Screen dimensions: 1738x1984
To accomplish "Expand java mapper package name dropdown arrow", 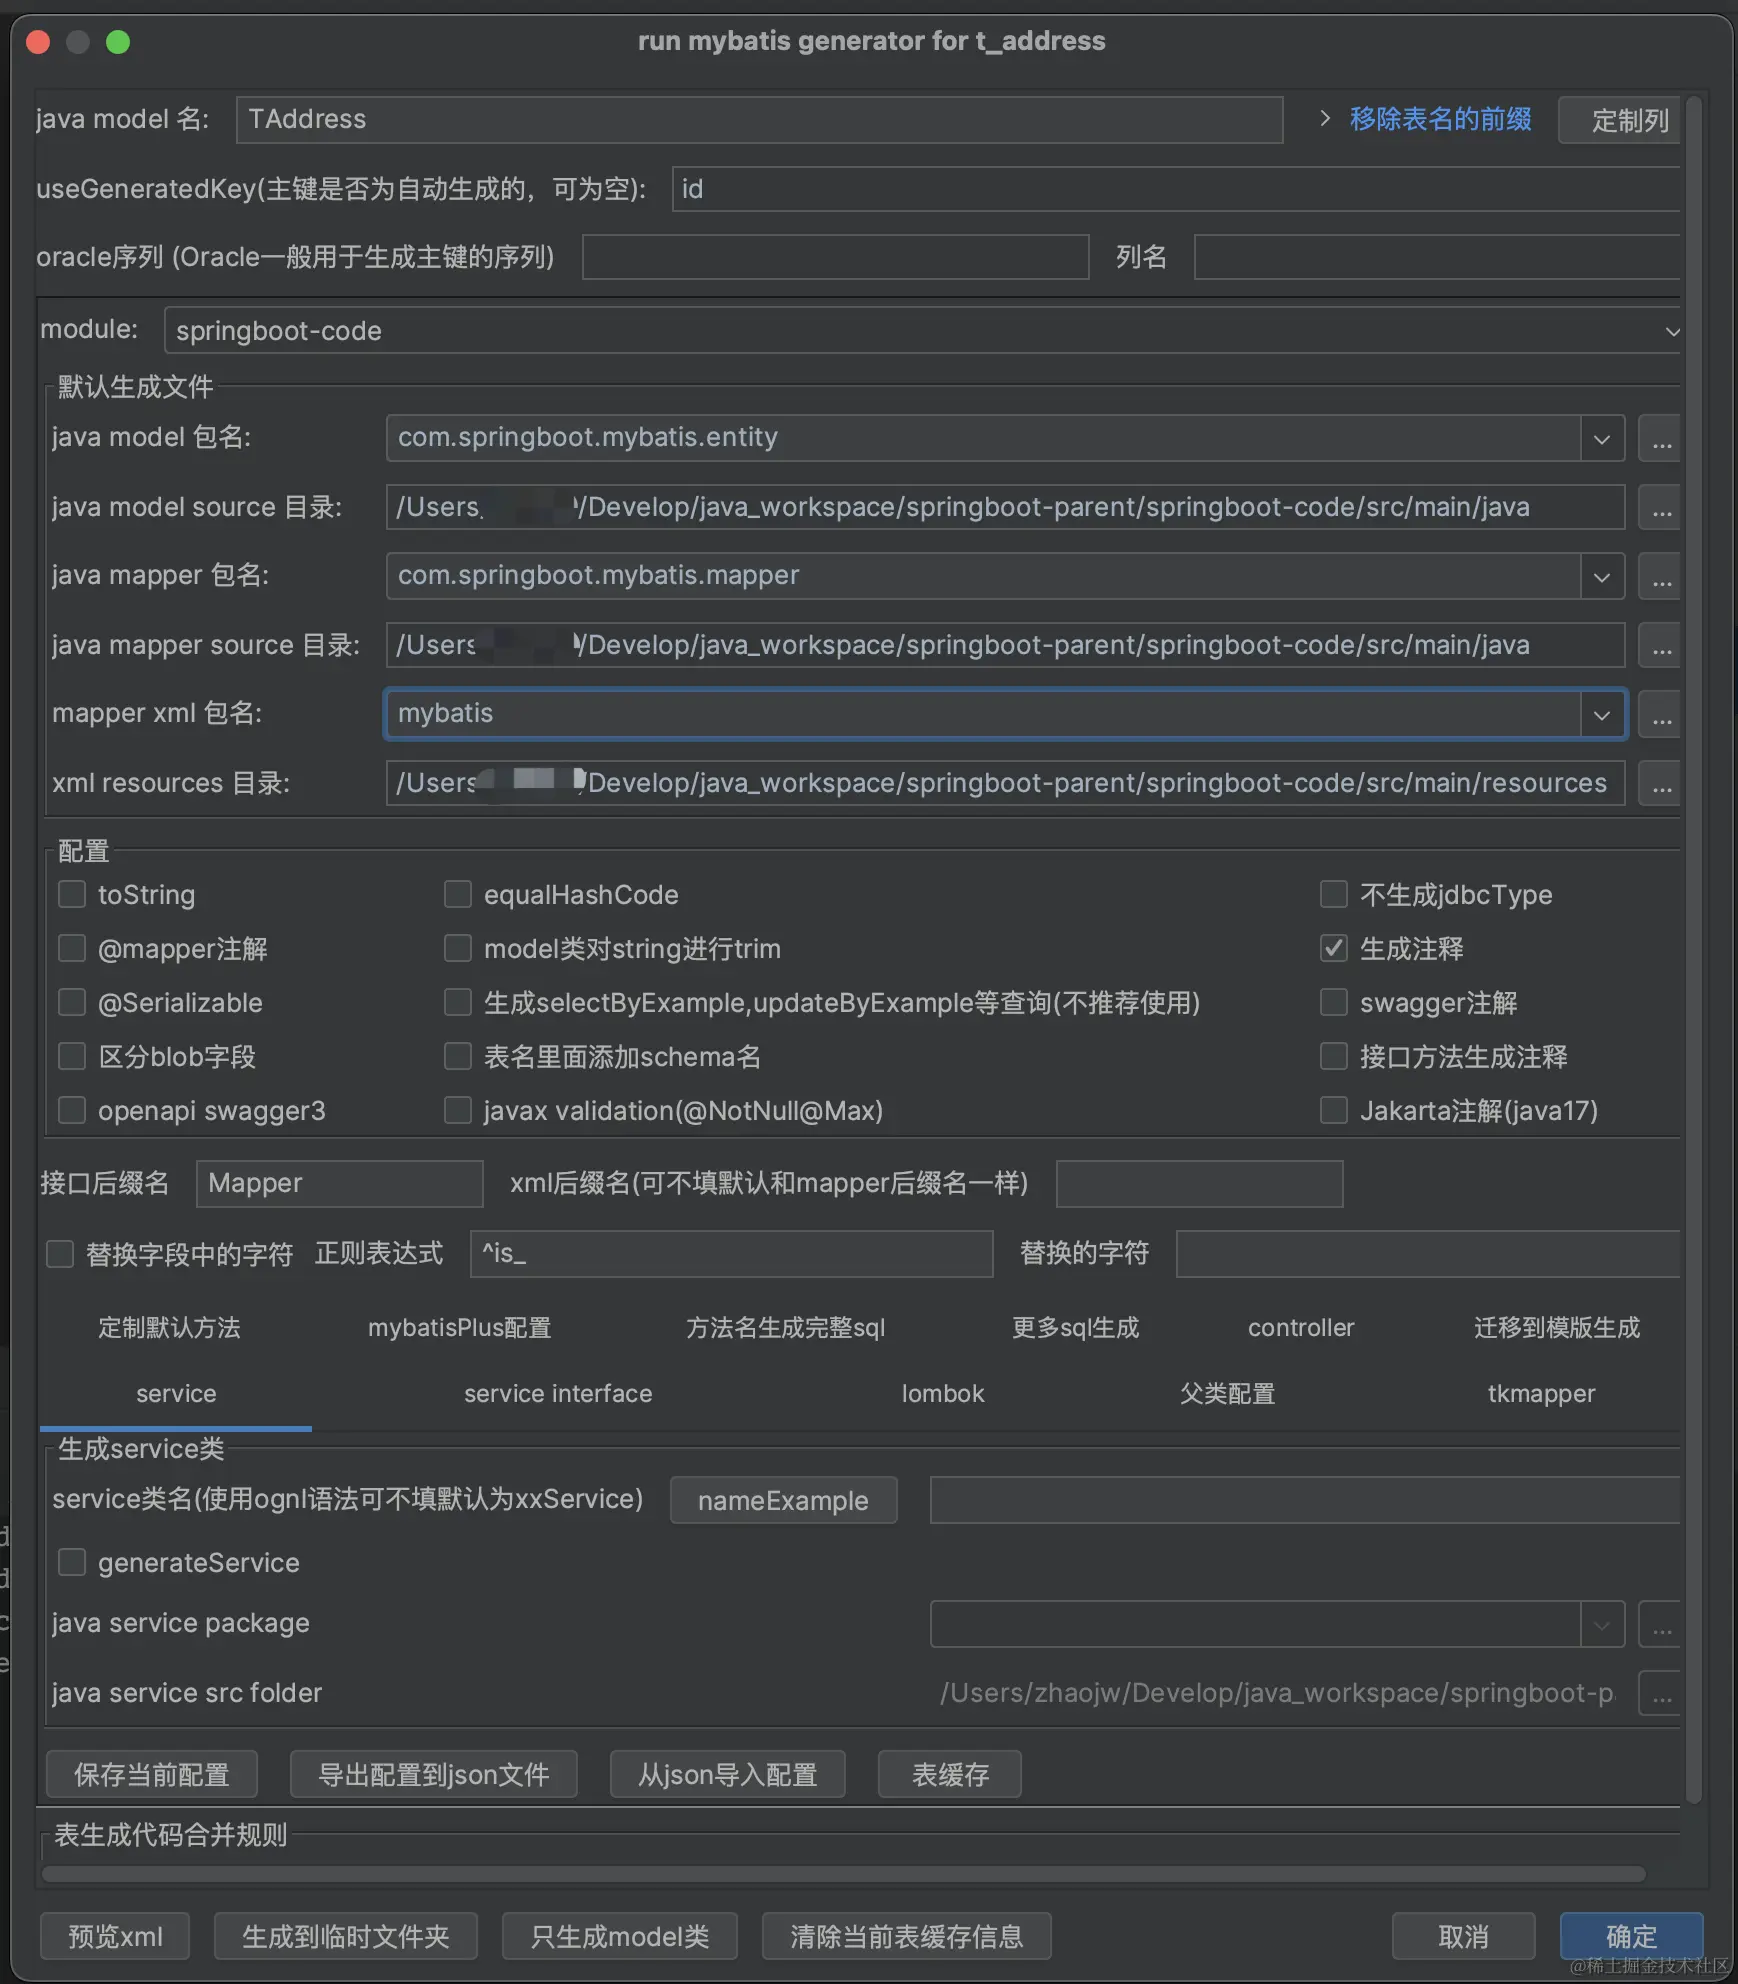I will 1602,577.
